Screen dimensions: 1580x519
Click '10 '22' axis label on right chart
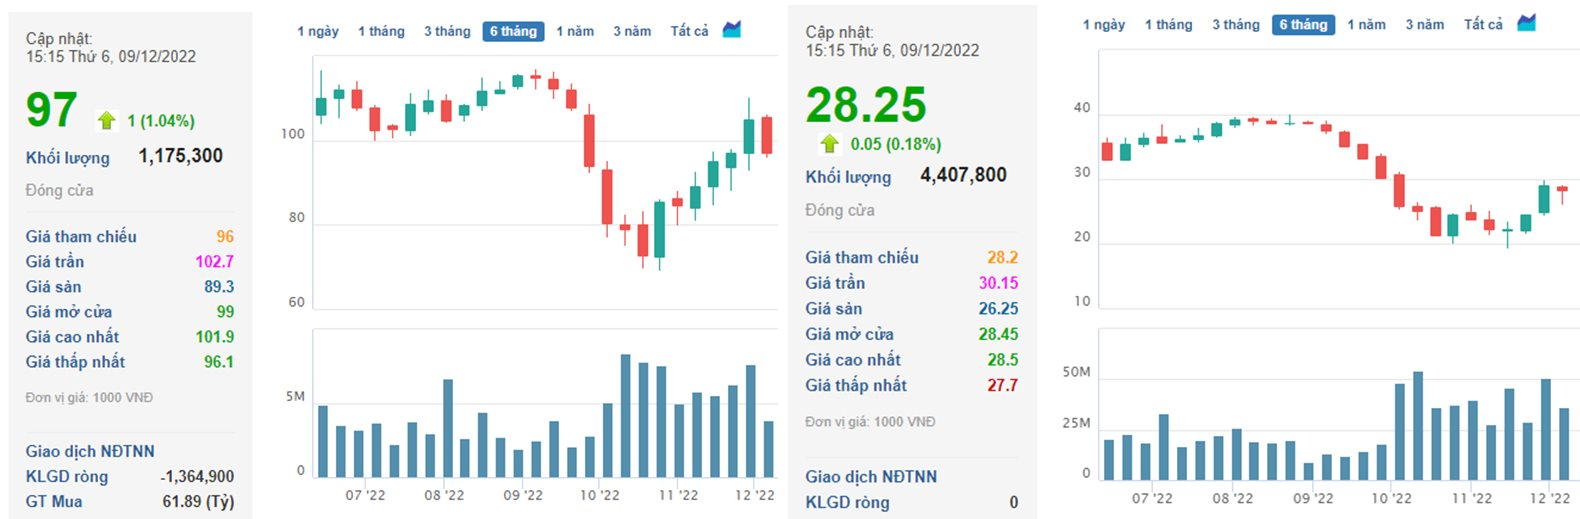(1391, 498)
